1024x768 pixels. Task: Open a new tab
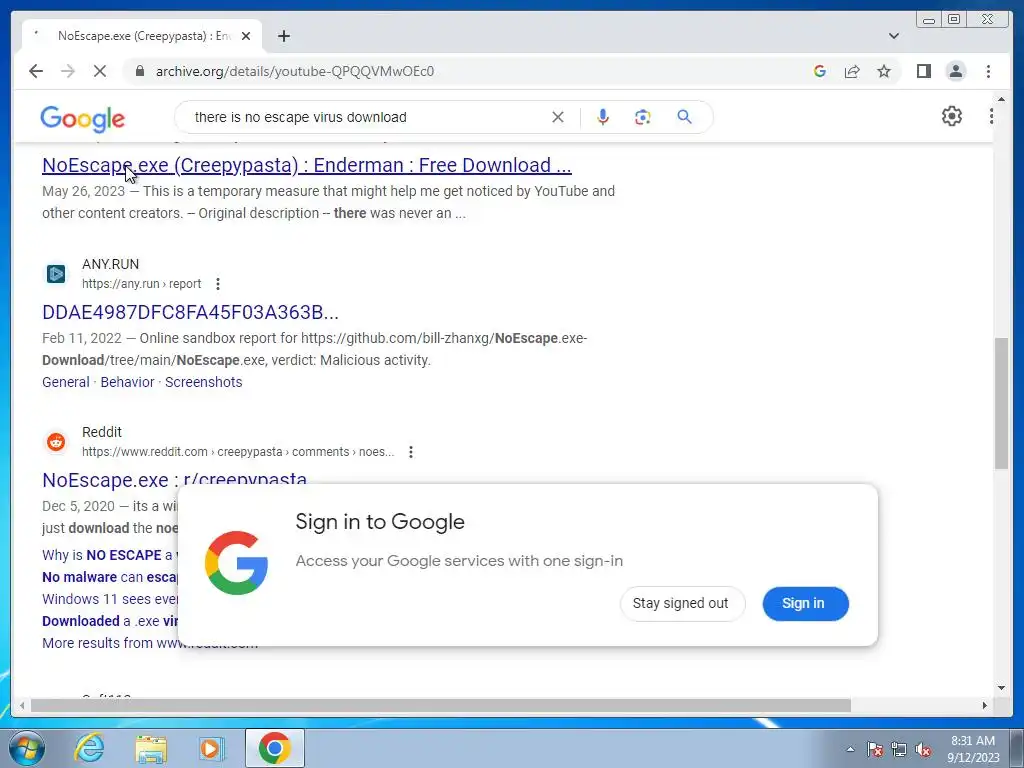coord(283,36)
